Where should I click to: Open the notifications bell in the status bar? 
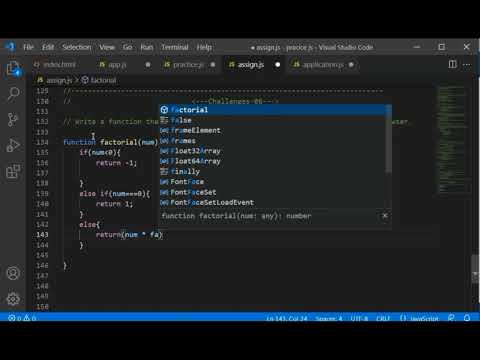click(x=467, y=318)
